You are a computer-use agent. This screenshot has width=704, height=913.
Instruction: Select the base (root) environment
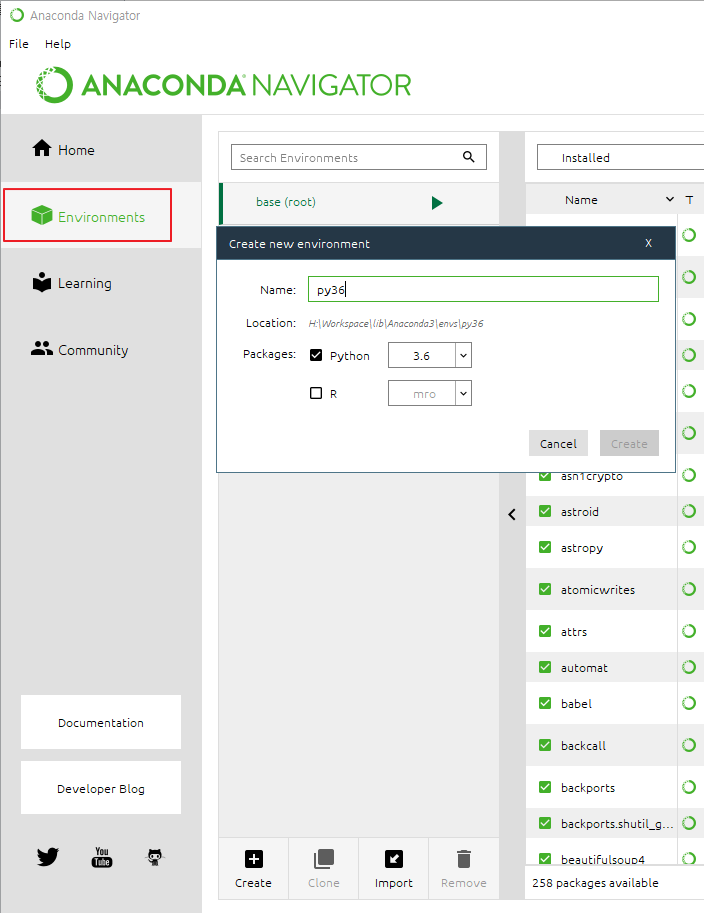pos(359,203)
